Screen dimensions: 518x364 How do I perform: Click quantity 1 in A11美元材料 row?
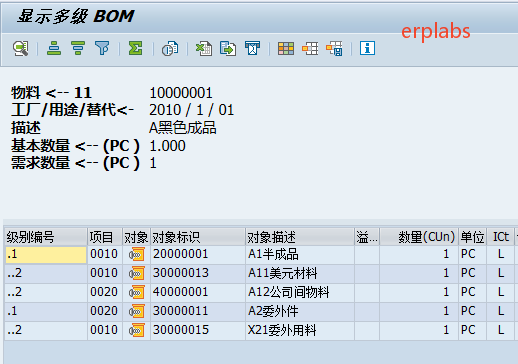446,273
